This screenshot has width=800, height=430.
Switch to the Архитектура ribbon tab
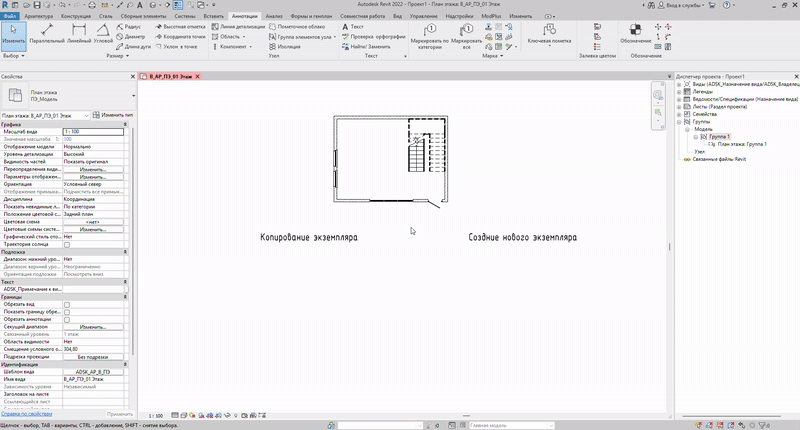[x=39, y=16]
